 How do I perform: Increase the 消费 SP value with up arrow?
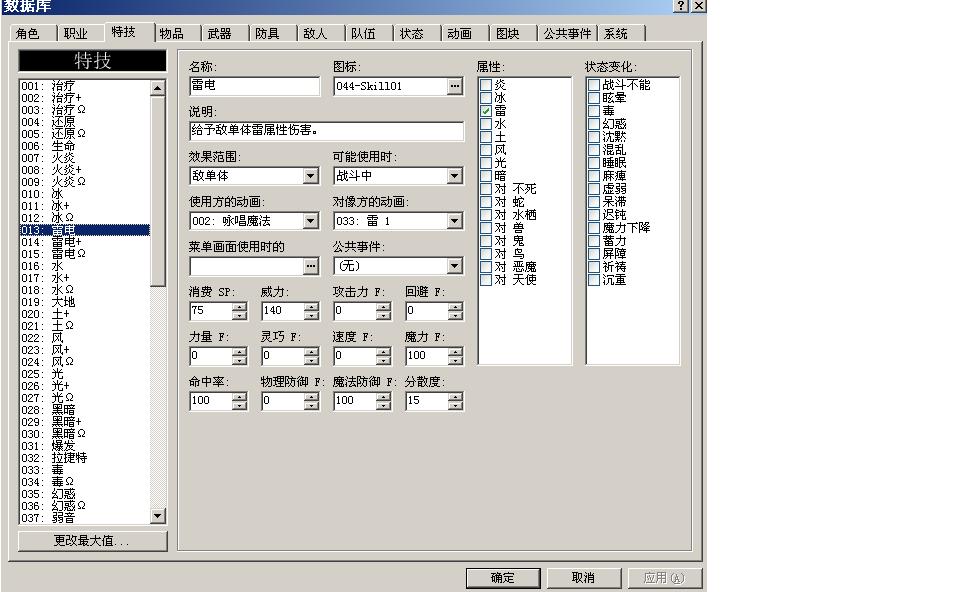click(239, 307)
